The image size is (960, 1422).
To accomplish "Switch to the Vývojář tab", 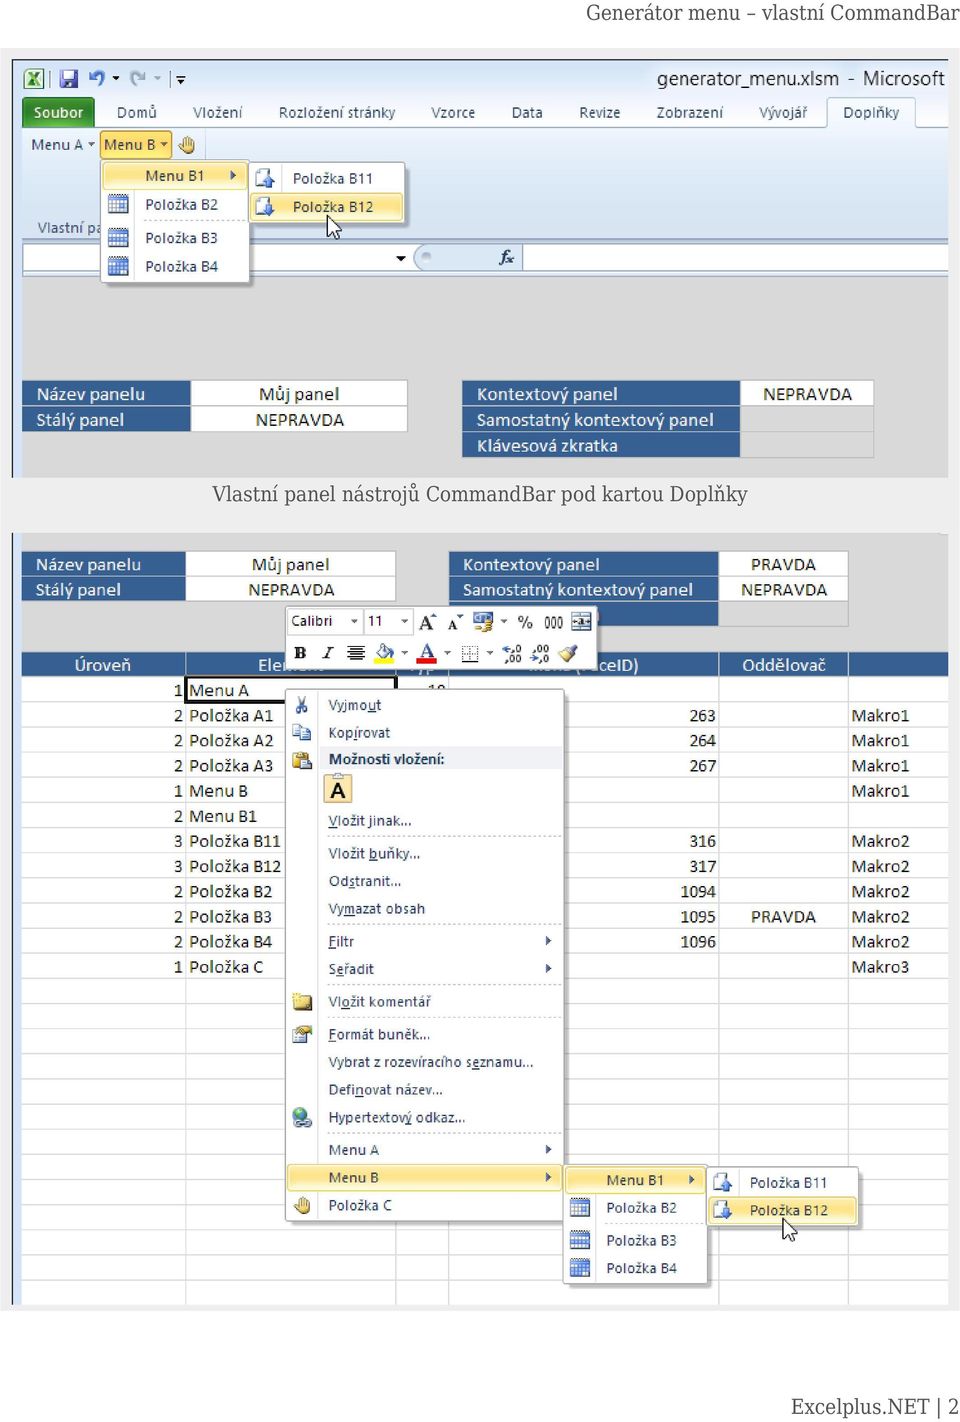I will point(783,113).
